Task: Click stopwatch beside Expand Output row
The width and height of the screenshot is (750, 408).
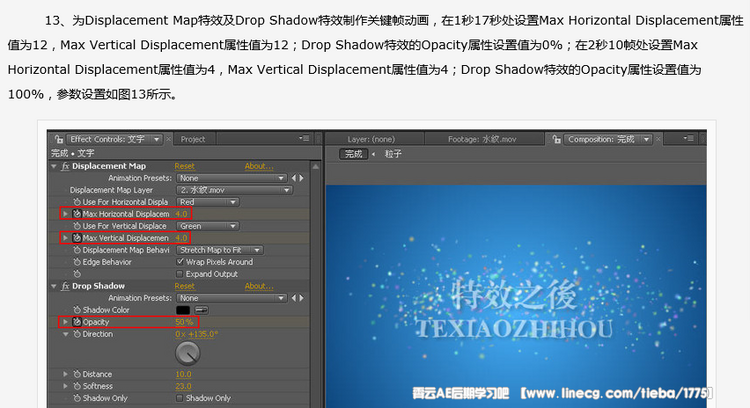Action: 77,274
